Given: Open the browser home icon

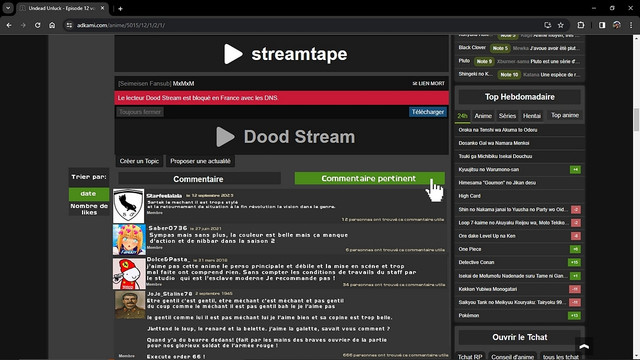Looking at the screenshot, I should [52, 25].
